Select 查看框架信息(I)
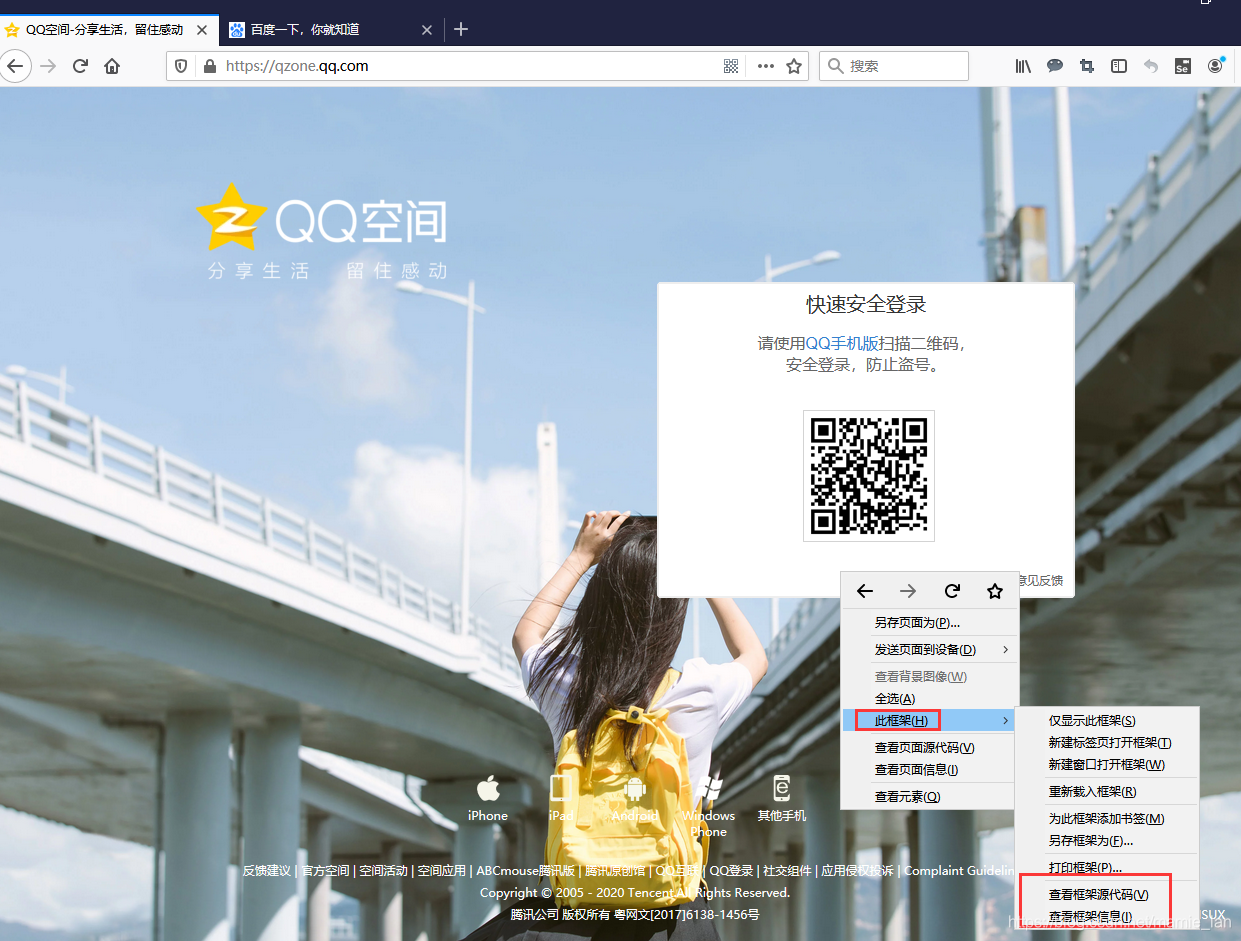This screenshot has height=941, width=1241. click(1107, 917)
